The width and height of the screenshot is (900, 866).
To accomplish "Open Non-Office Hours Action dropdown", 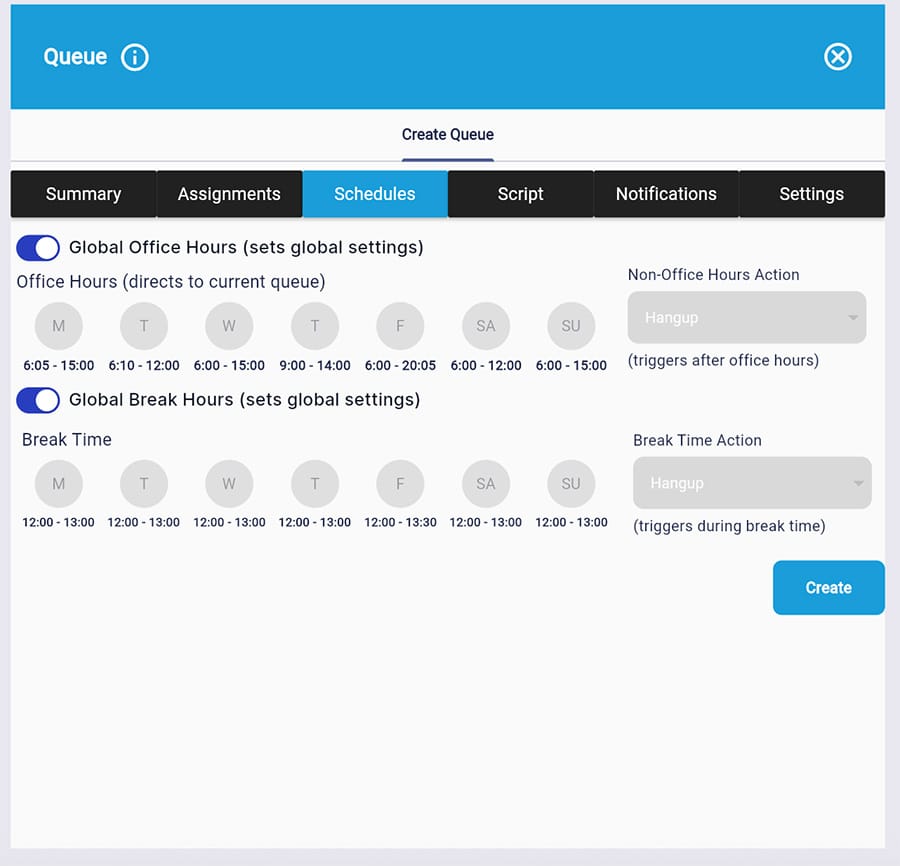I will click(746, 318).
